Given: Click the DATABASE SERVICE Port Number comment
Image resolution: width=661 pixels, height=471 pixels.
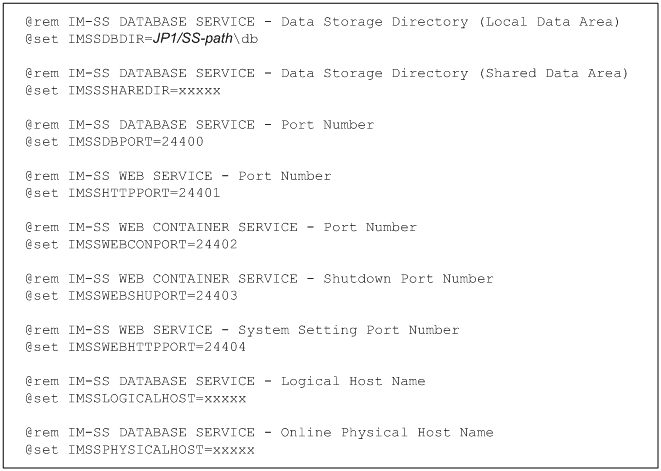Looking at the screenshot, I should coord(200,125).
